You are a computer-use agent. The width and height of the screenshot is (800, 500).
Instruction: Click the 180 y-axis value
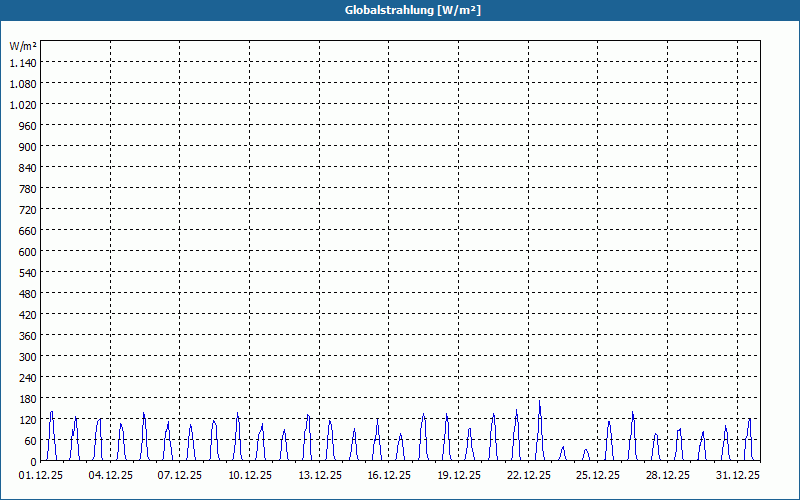click(x=28, y=398)
